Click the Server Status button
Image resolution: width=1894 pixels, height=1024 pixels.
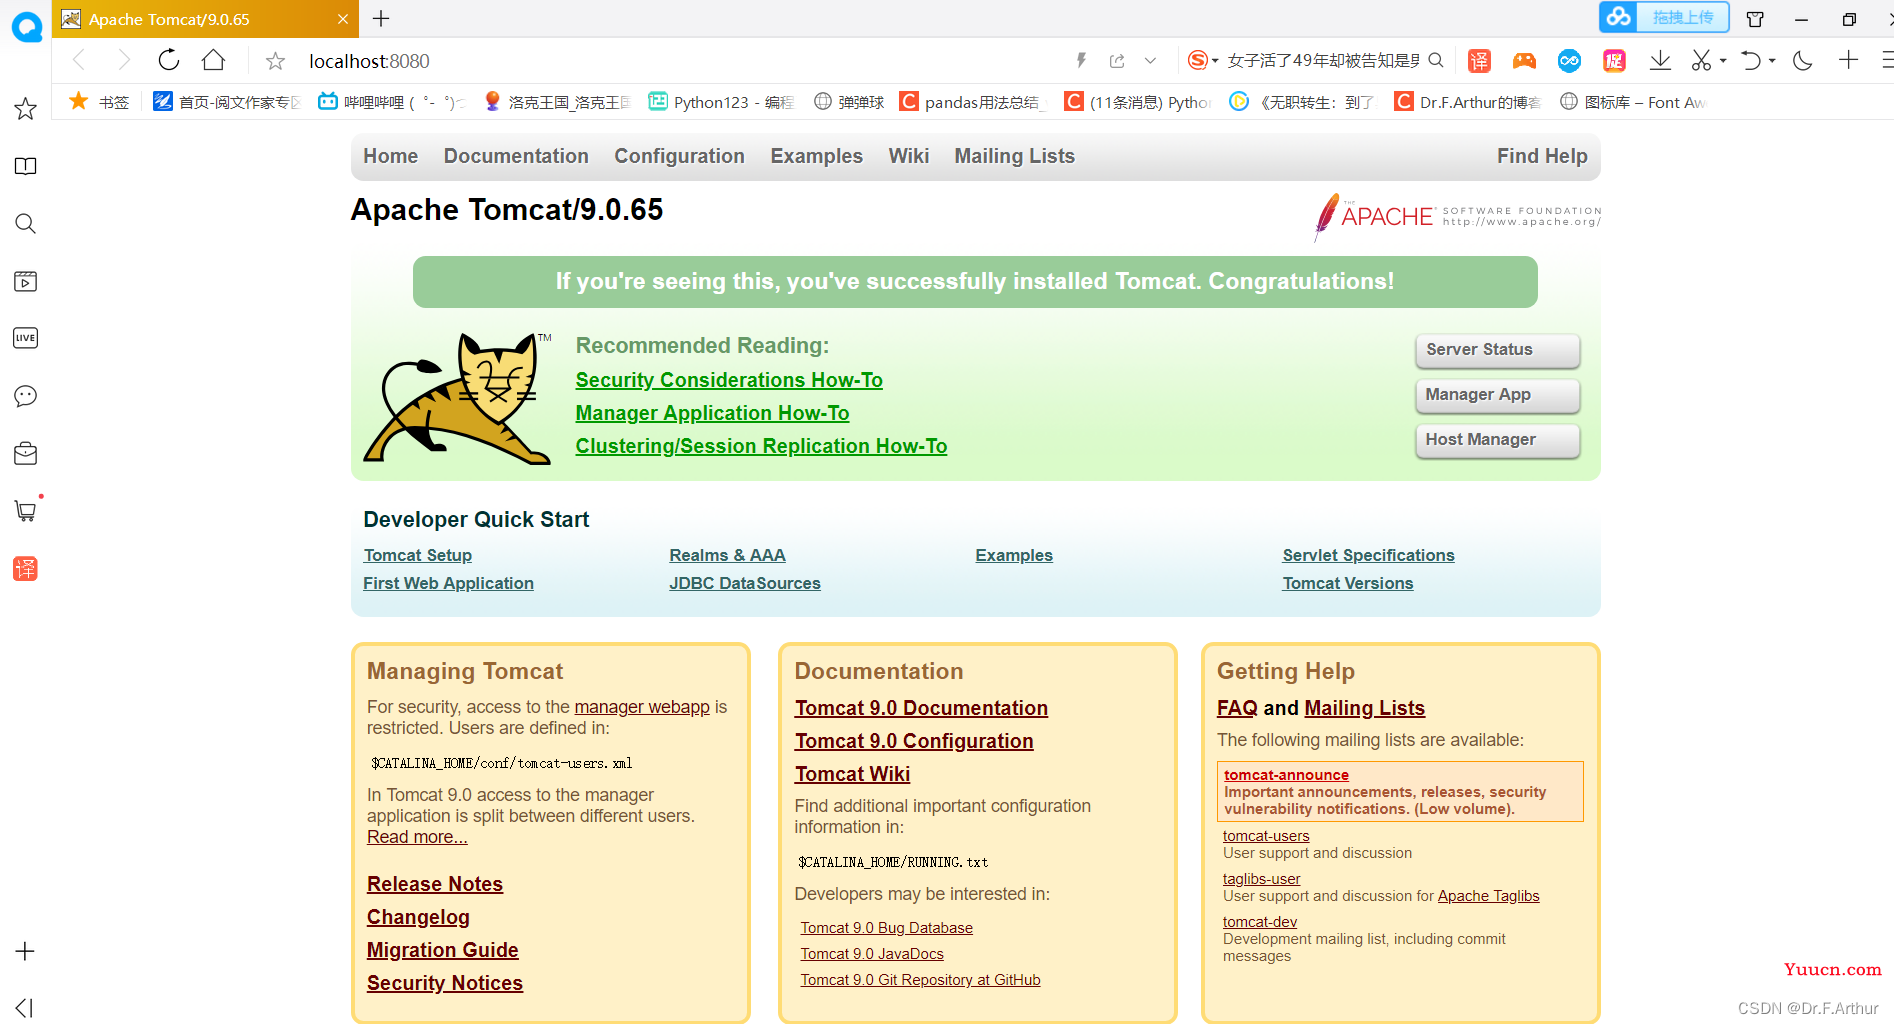[x=1497, y=350]
